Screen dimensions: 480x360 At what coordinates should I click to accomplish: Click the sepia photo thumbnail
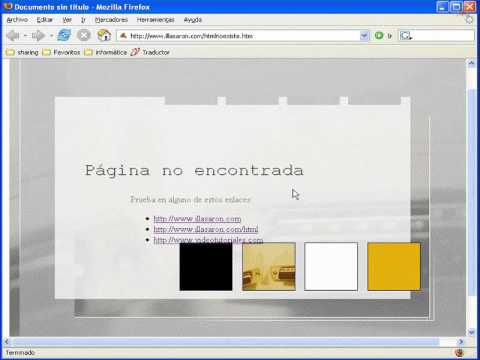click(269, 267)
